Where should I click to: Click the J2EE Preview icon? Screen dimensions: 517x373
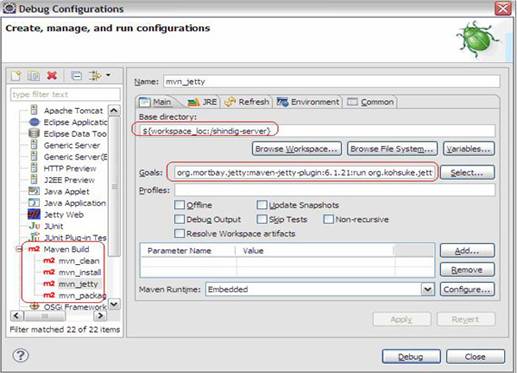pos(34,180)
